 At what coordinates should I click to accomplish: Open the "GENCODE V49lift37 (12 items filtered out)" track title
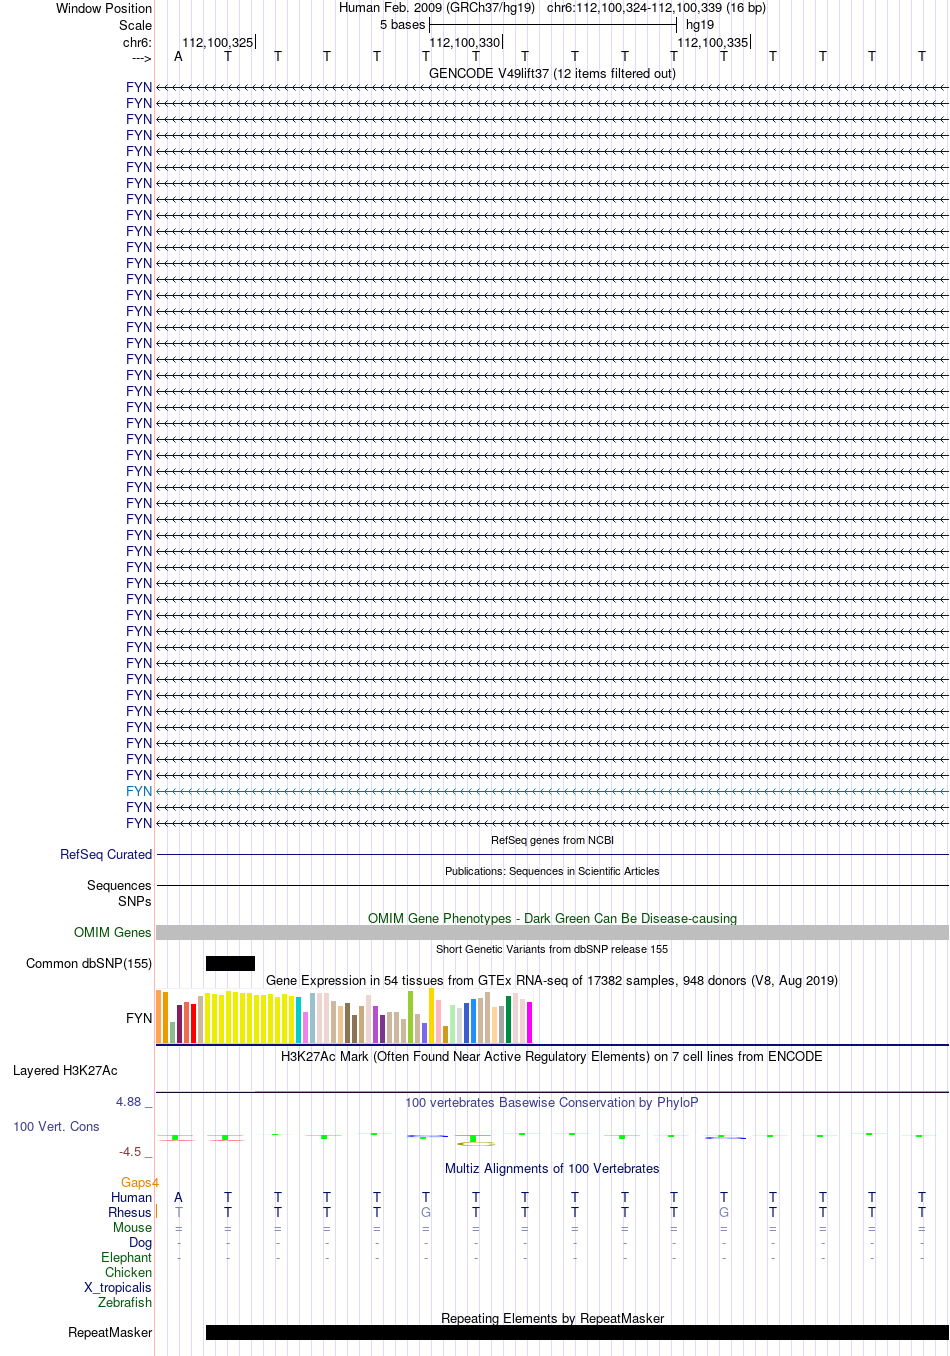point(552,73)
